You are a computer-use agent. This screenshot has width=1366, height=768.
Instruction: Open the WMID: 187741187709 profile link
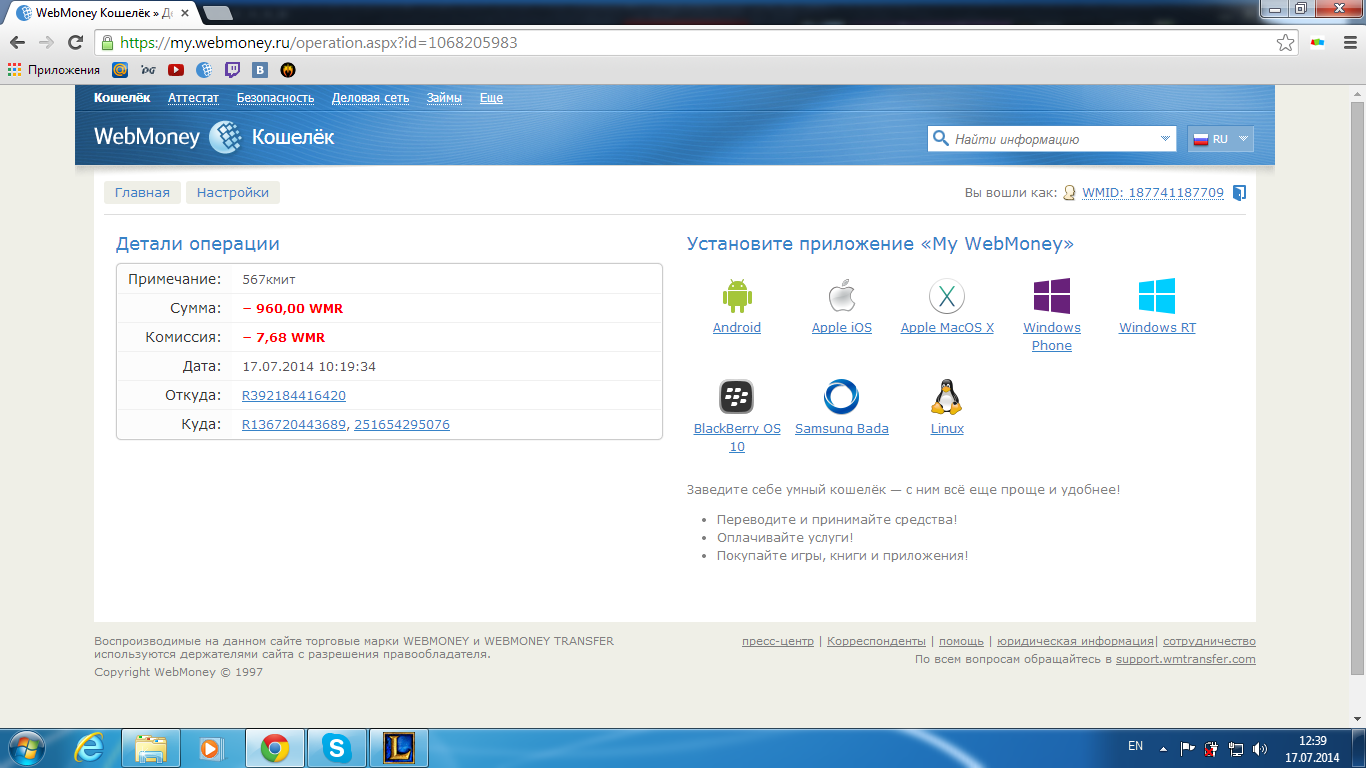pyautogui.click(x=1153, y=193)
